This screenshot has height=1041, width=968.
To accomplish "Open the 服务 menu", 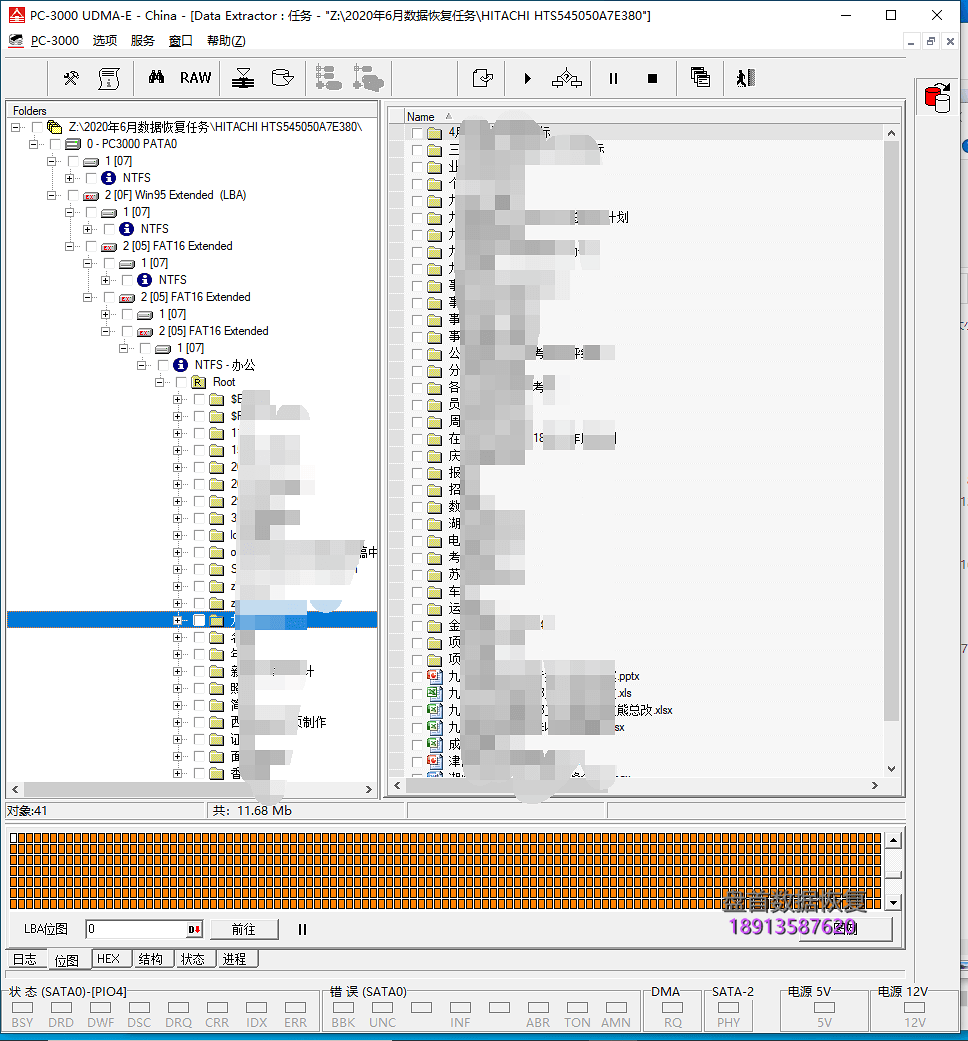I will [143, 40].
